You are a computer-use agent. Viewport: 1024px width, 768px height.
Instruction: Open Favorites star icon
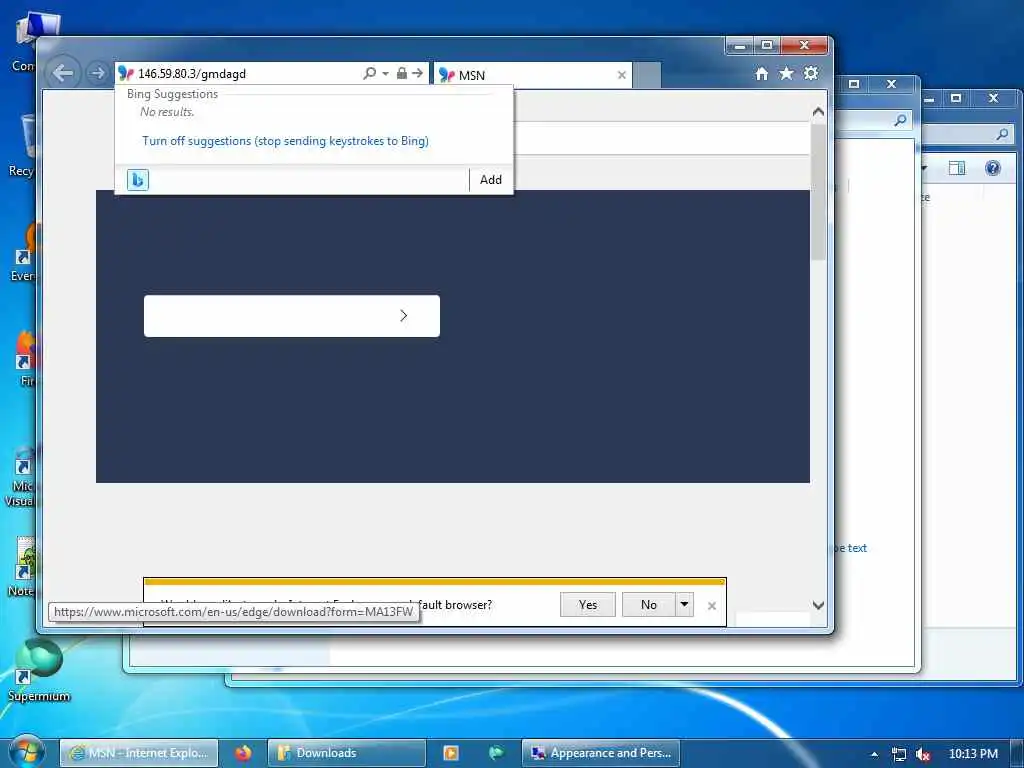tap(786, 73)
